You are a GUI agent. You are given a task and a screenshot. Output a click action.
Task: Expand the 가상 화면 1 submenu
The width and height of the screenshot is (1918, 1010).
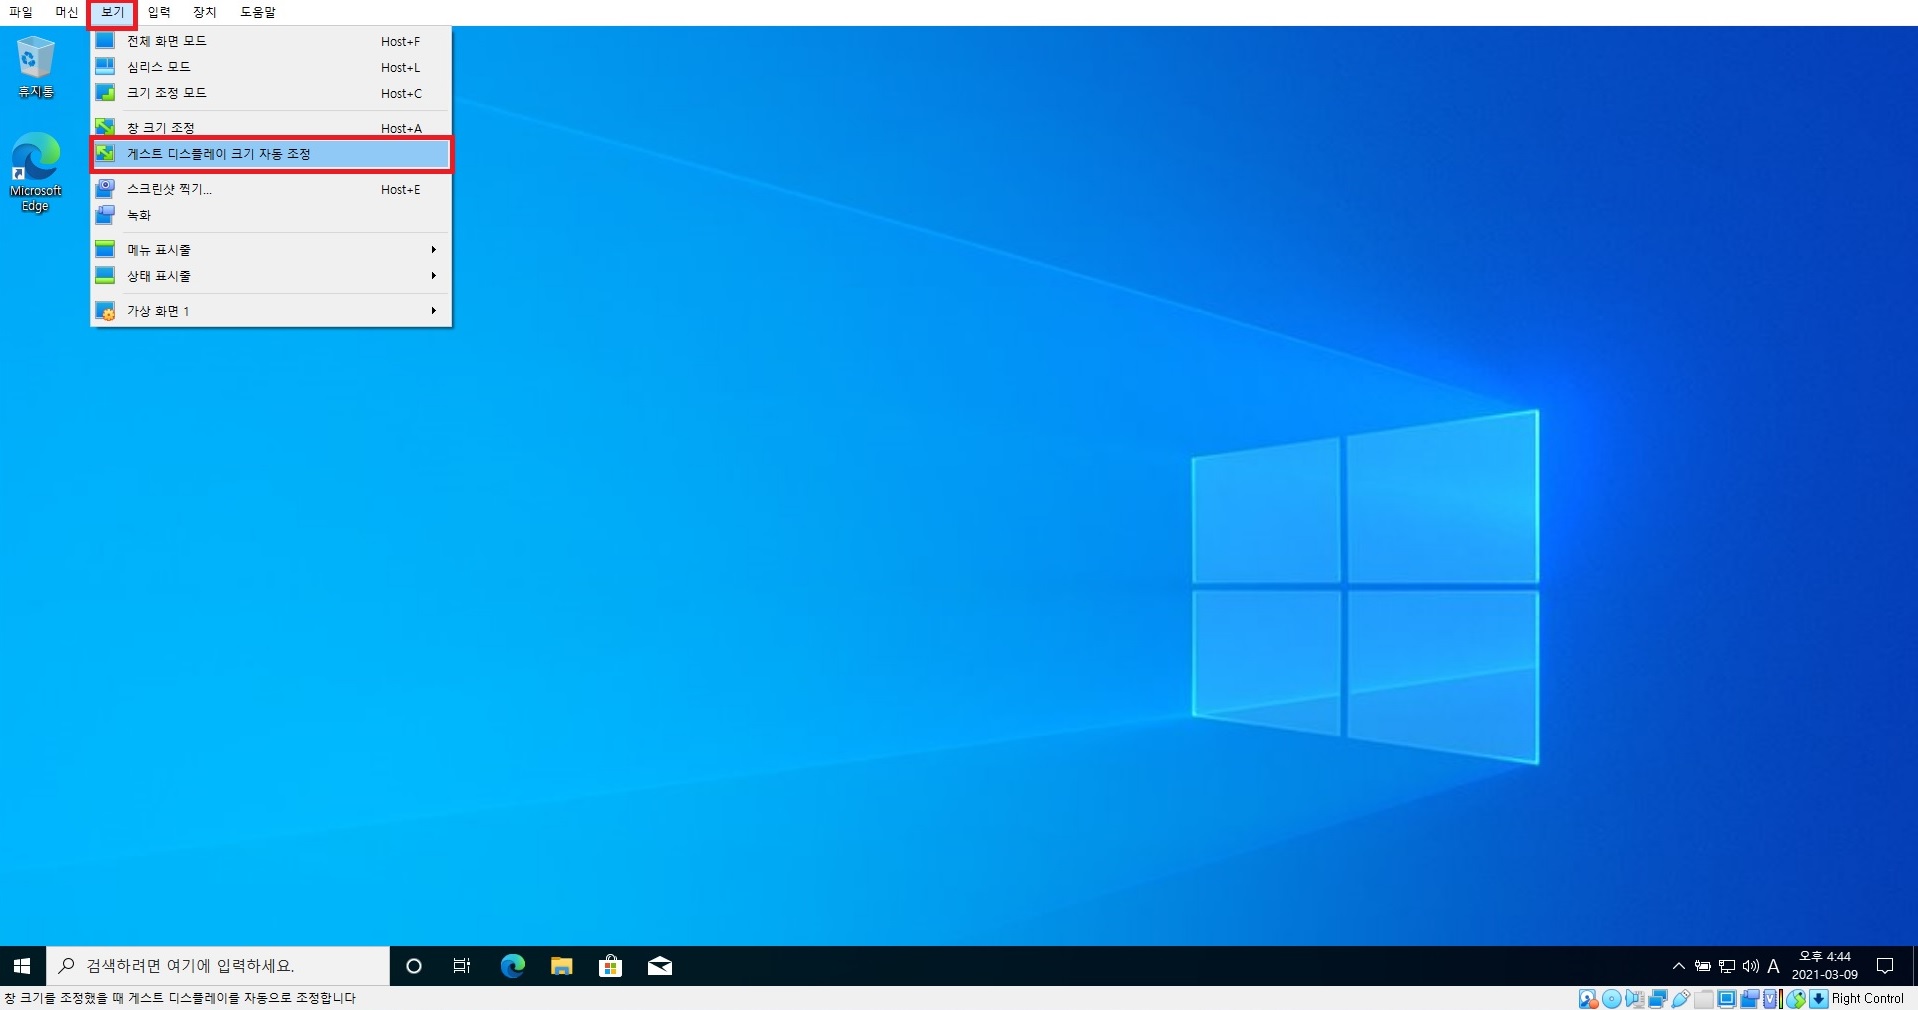[271, 311]
